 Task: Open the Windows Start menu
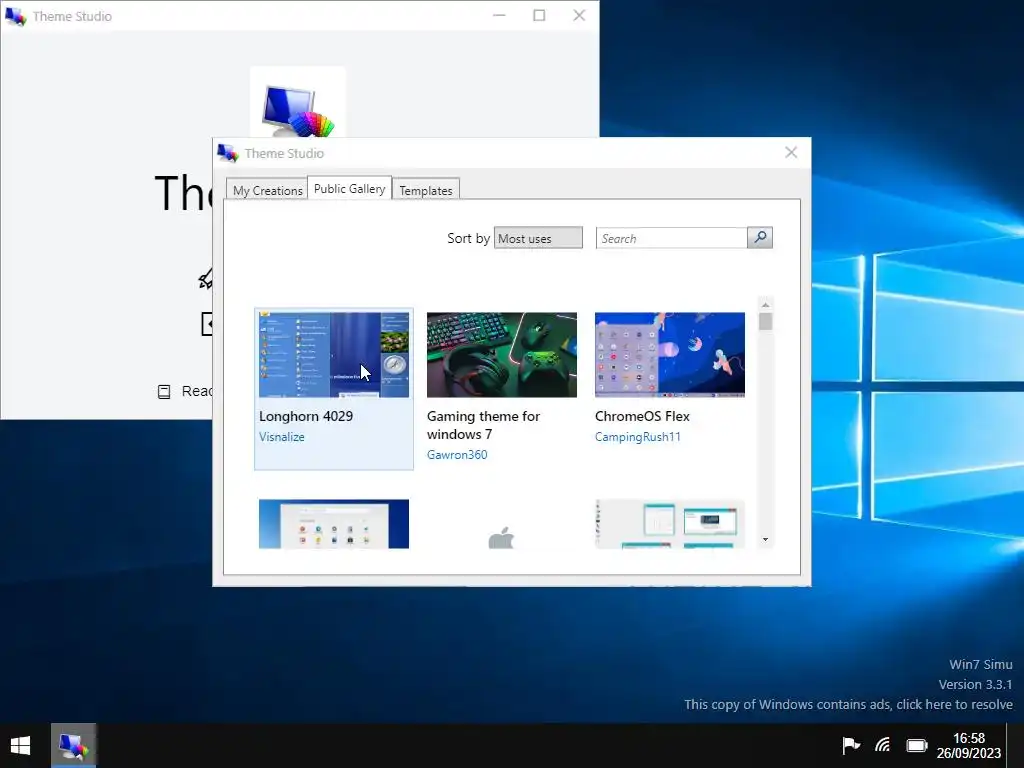[x=20, y=746]
